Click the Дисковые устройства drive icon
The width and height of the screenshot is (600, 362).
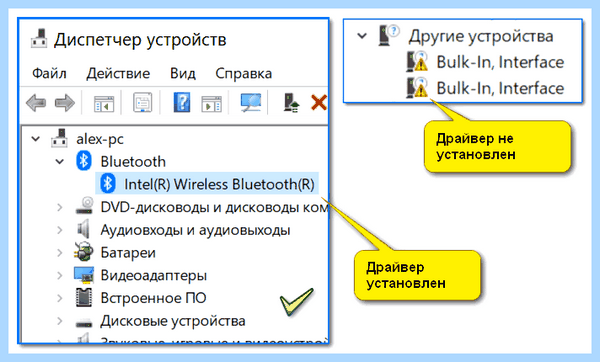pos(83,323)
